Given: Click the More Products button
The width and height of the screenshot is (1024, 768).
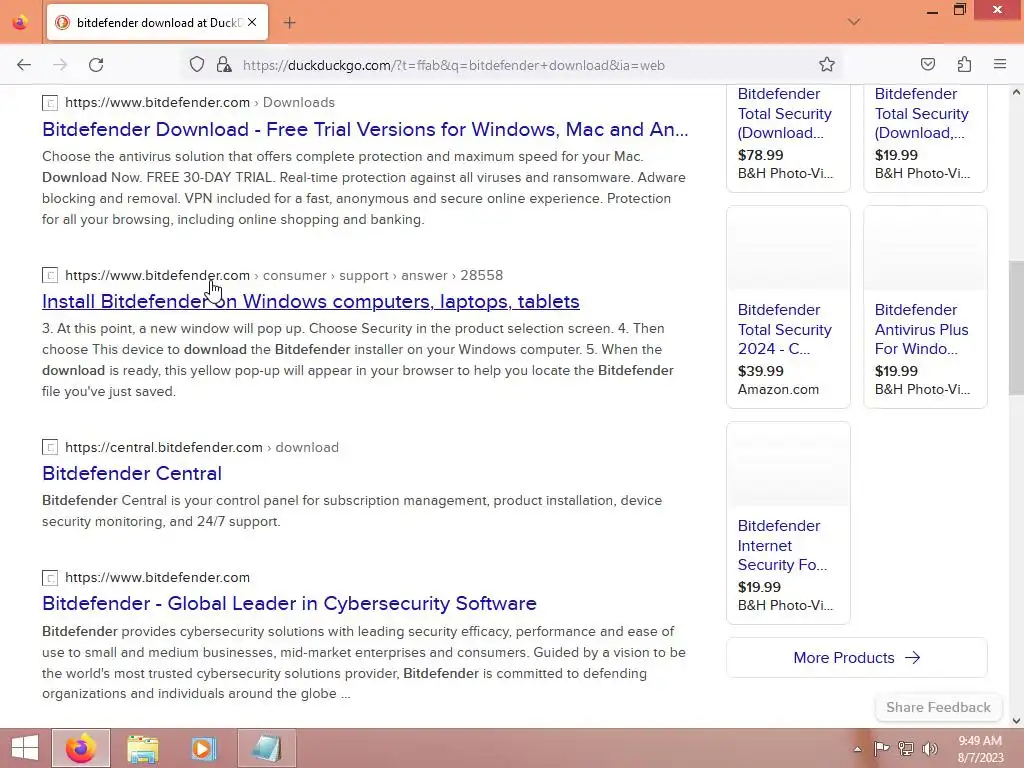Looking at the screenshot, I should 856,658.
